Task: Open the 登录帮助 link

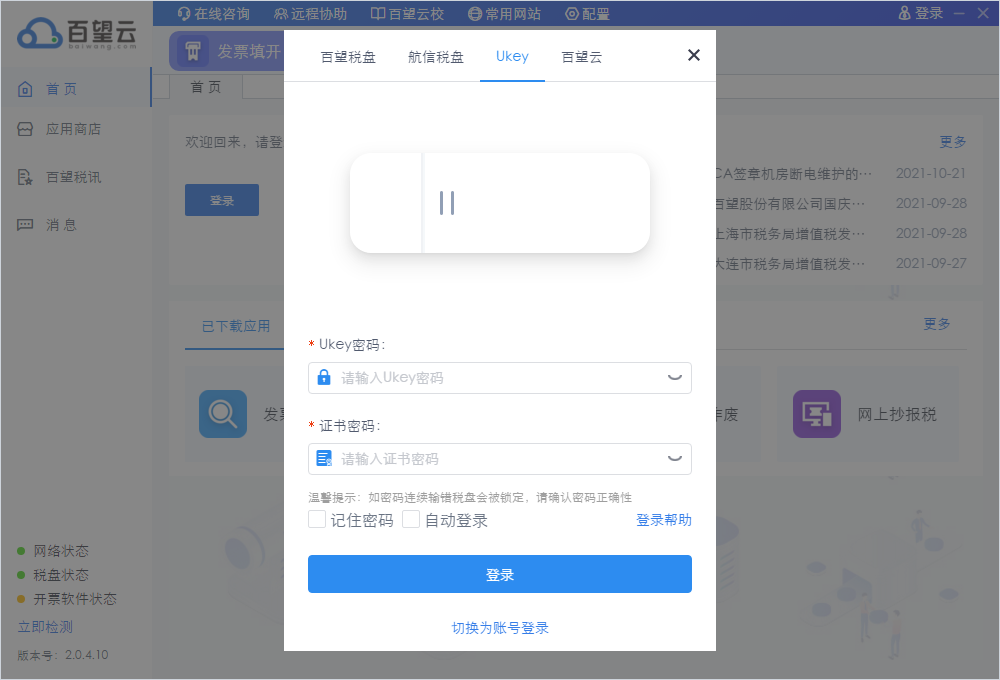Action: click(664, 520)
